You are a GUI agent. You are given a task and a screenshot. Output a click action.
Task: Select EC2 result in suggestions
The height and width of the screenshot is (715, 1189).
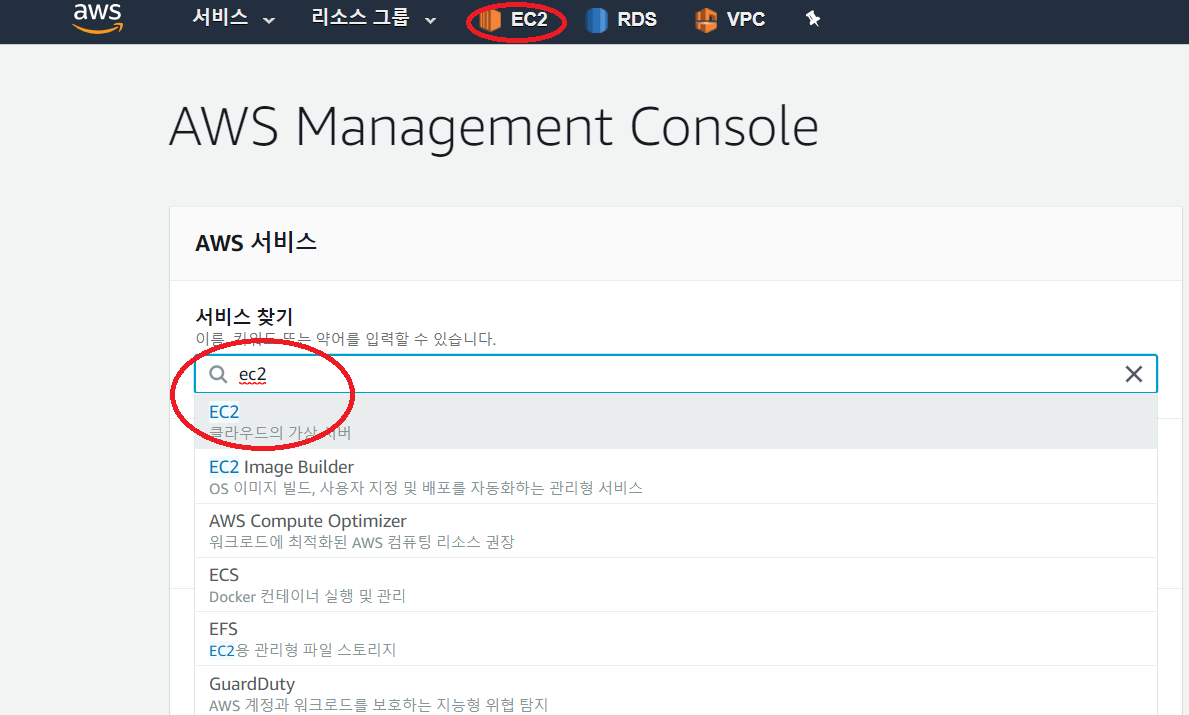(x=676, y=422)
